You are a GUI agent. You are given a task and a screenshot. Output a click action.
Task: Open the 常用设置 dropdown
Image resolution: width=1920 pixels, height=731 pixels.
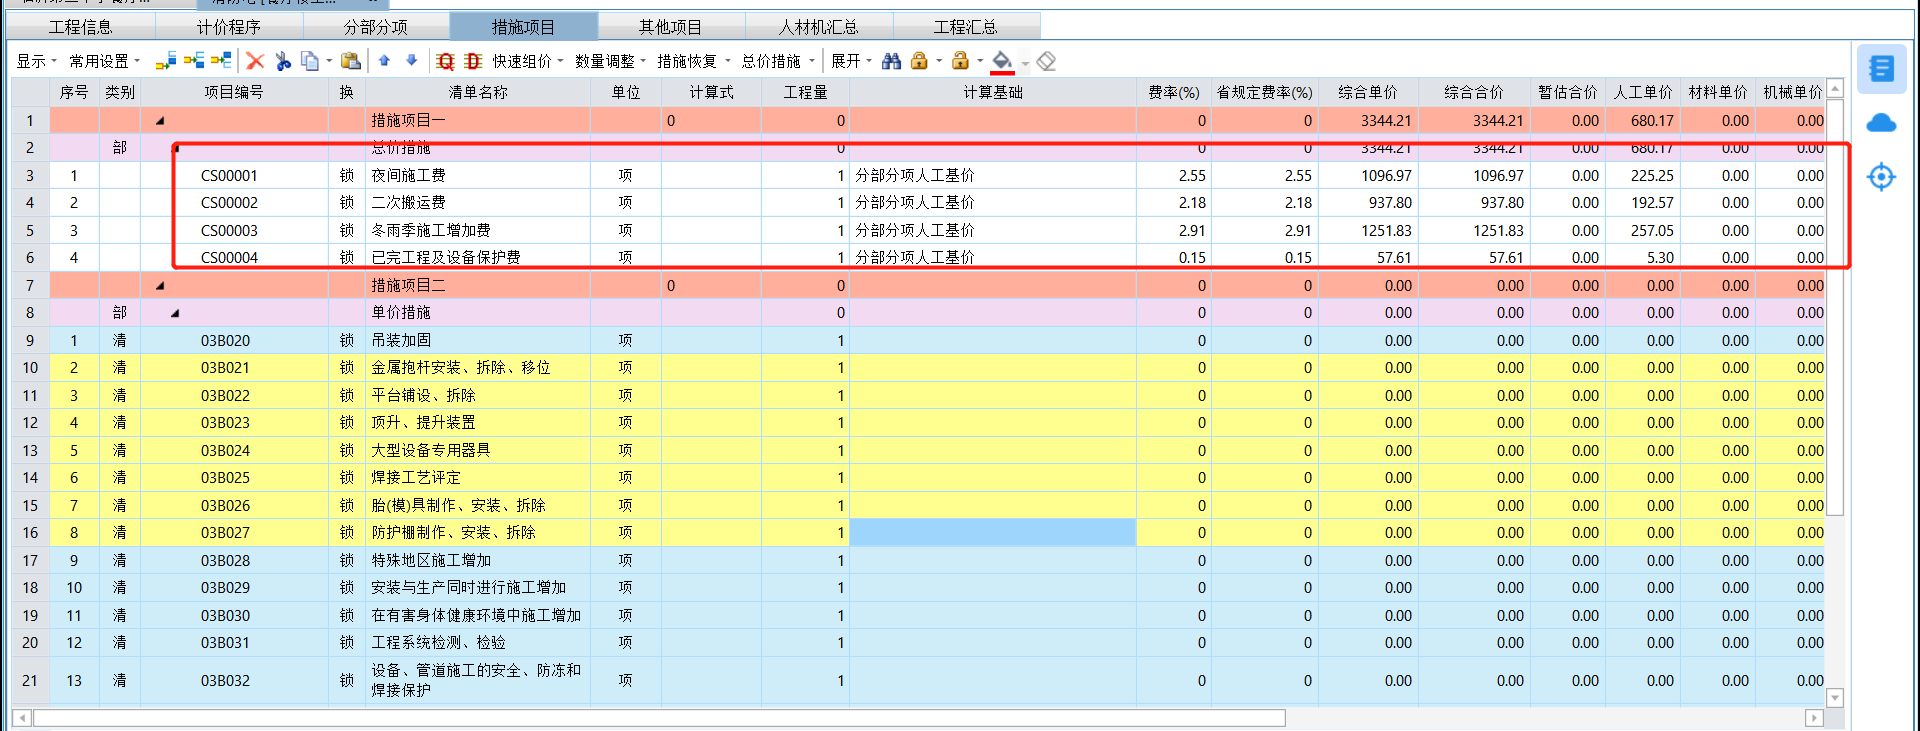coord(105,61)
